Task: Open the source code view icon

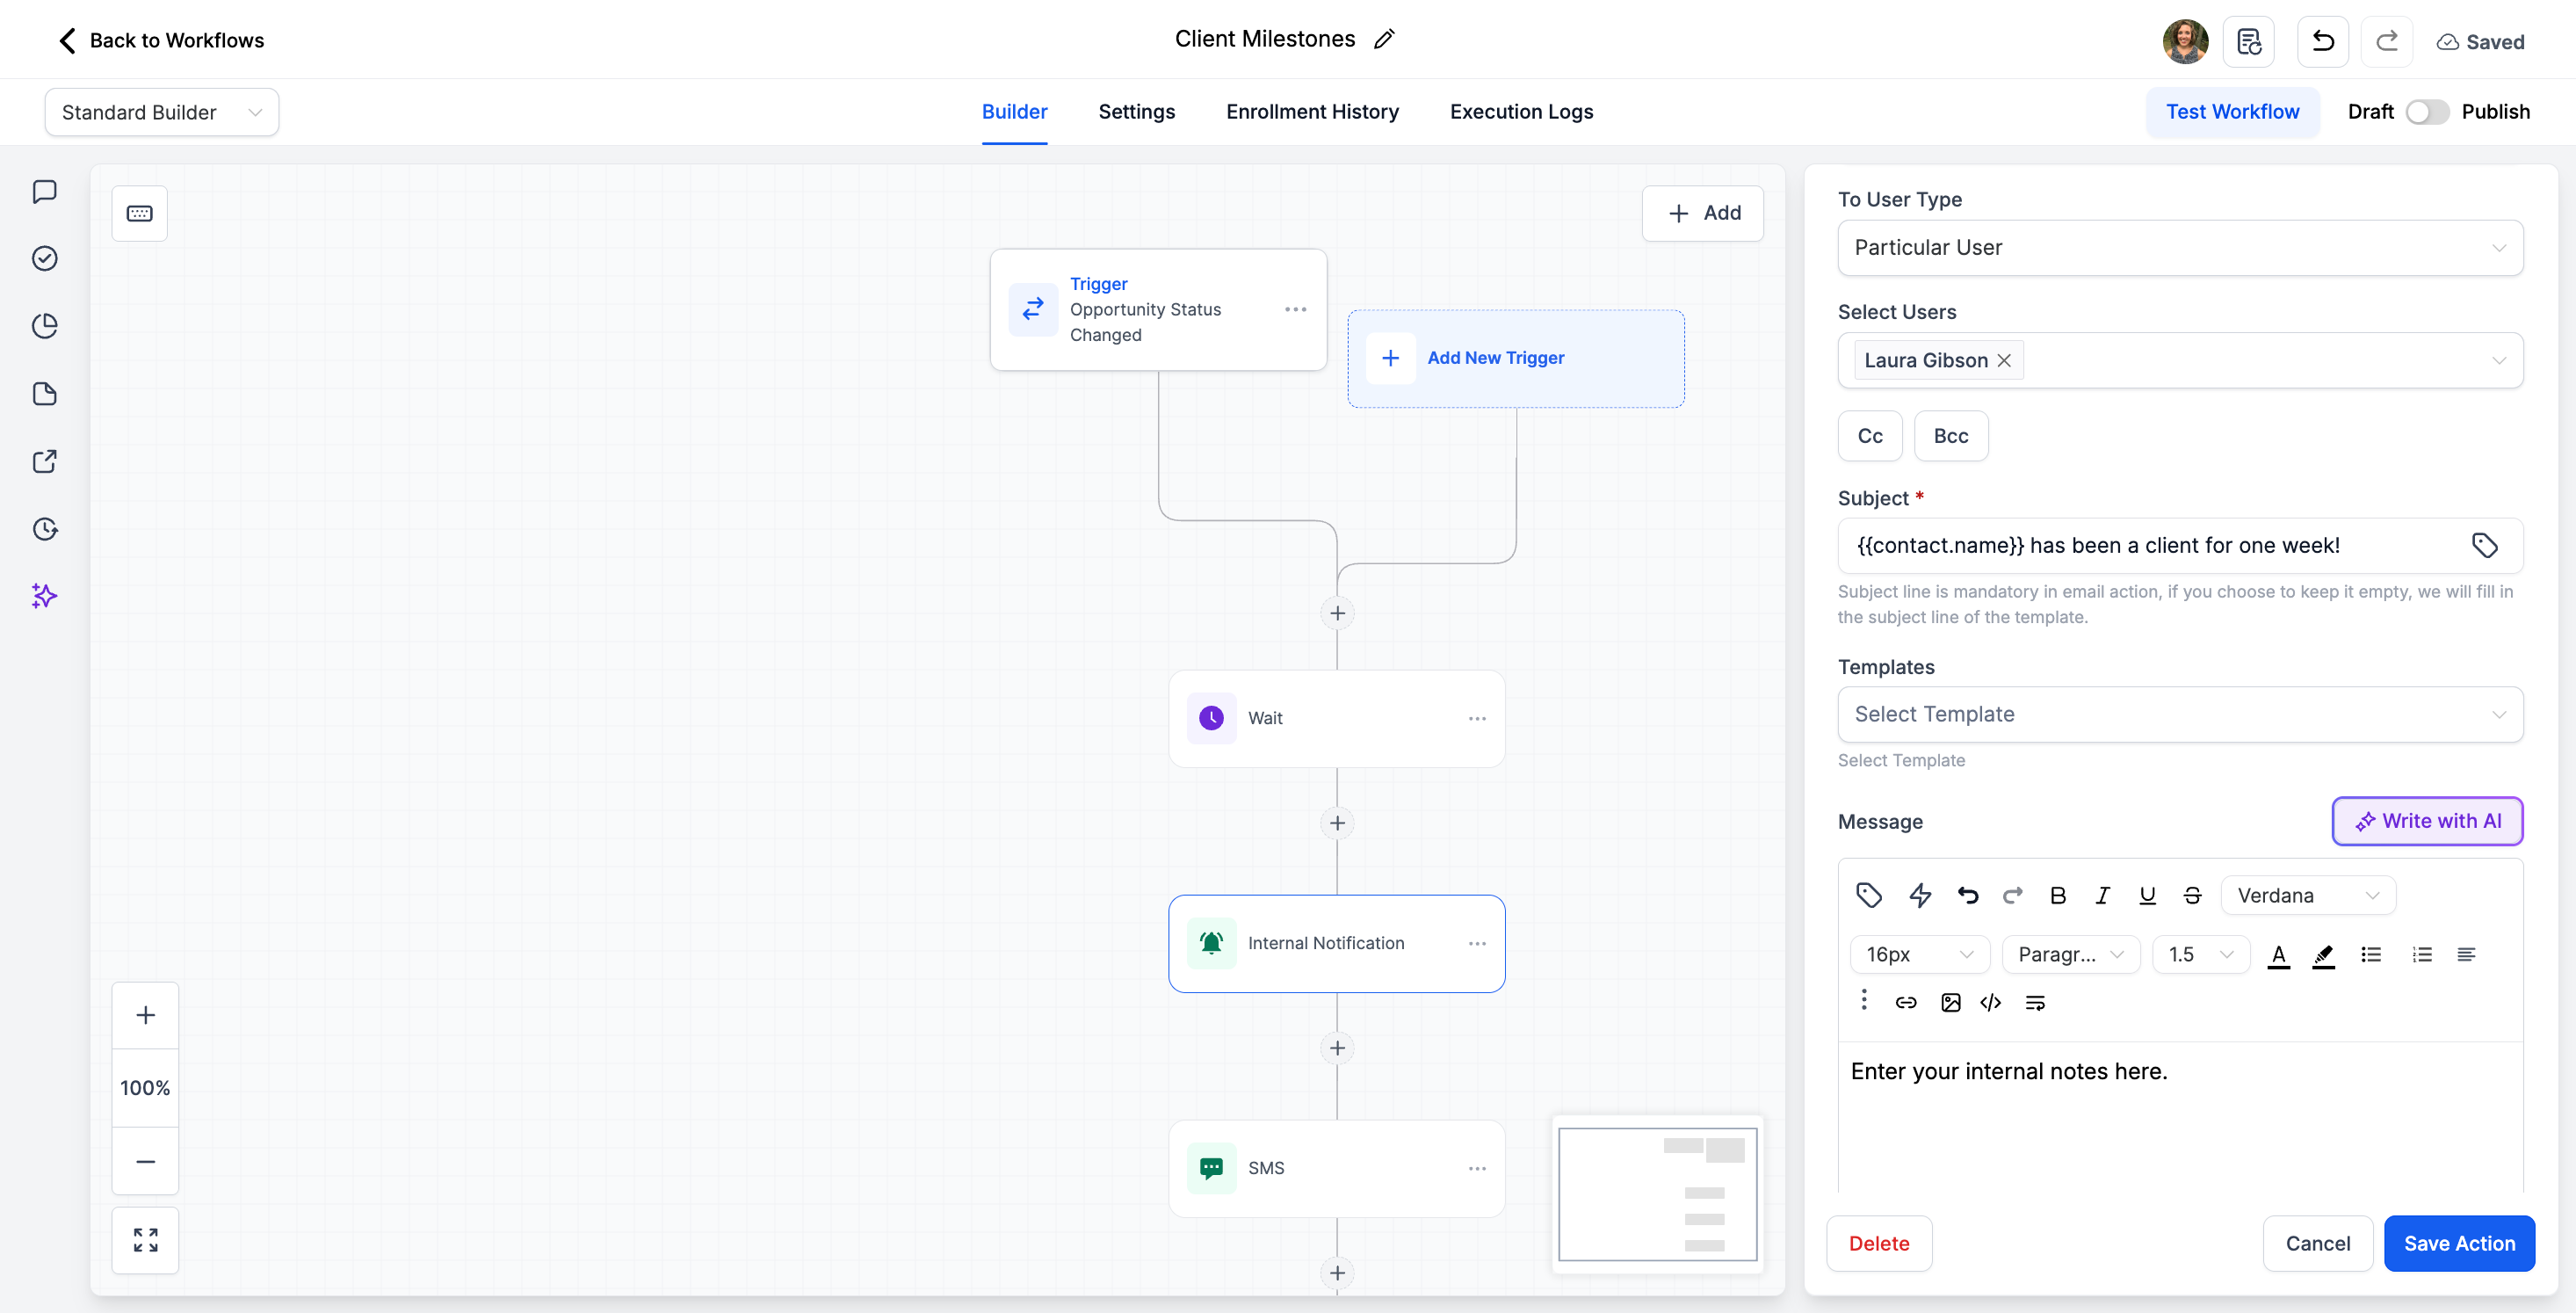Action: pyautogui.click(x=1990, y=1002)
